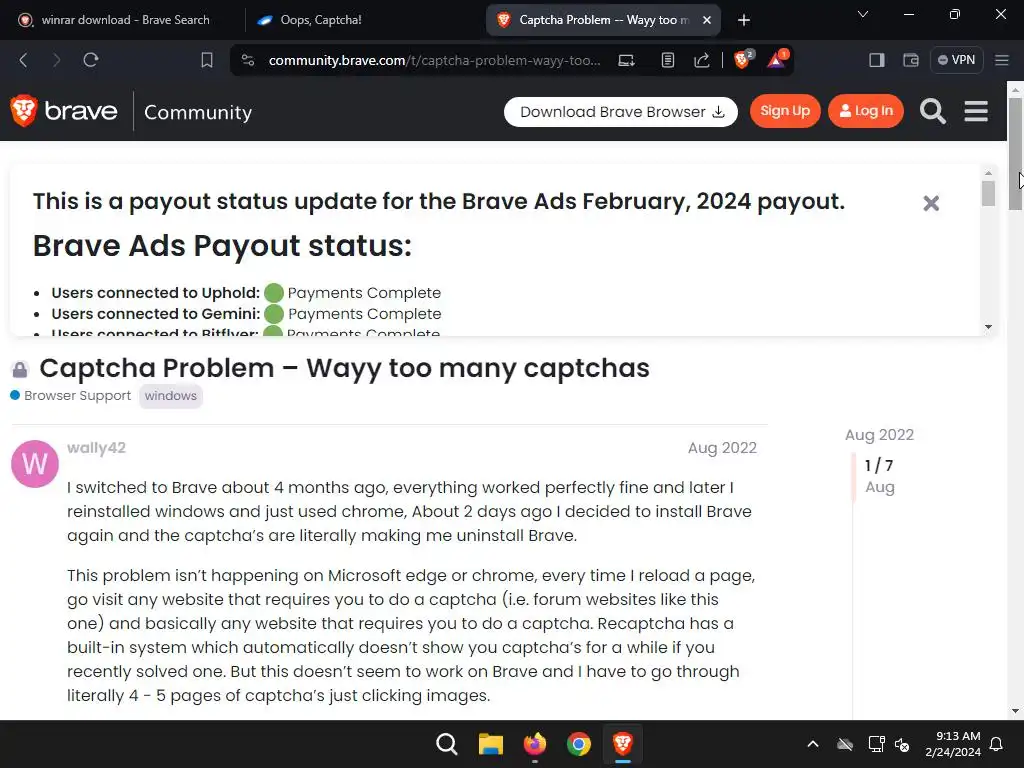Click the Brave icon in the taskbar
The width and height of the screenshot is (1024, 768).
point(622,744)
